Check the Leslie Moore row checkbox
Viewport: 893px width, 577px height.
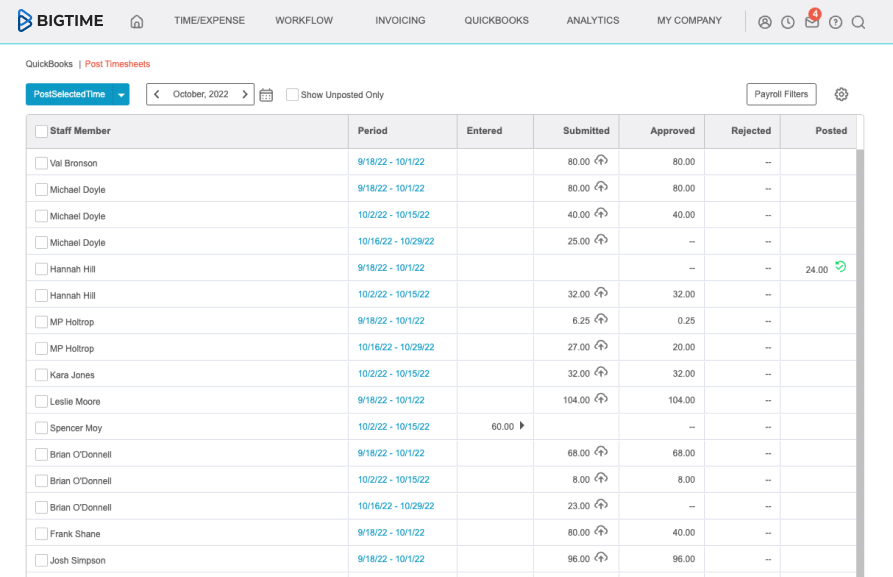point(41,402)
